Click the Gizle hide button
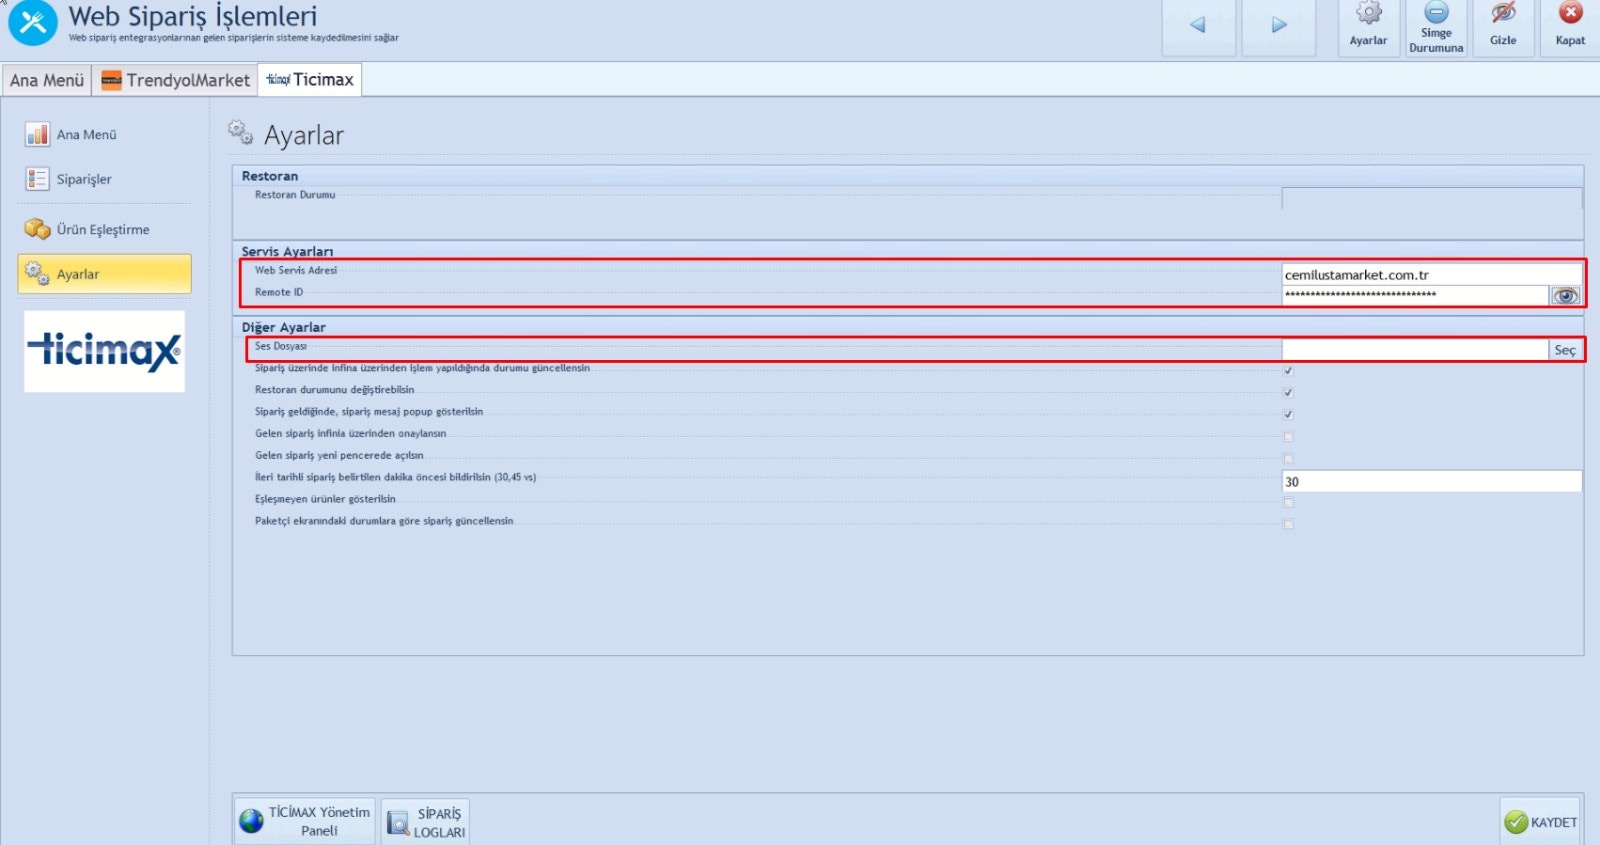This screenshot has width=1600, height=845. (x=1503, y=27)
